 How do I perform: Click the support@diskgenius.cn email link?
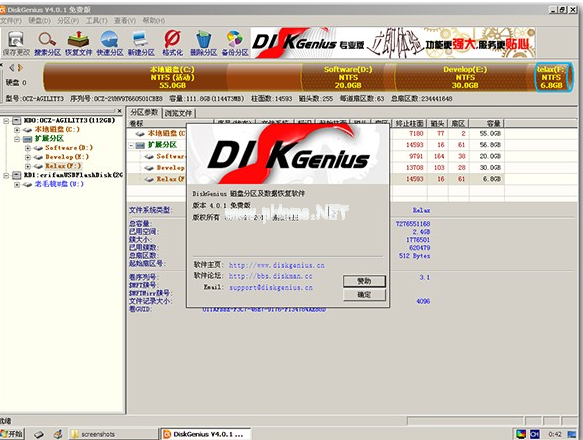click(271, 287)
